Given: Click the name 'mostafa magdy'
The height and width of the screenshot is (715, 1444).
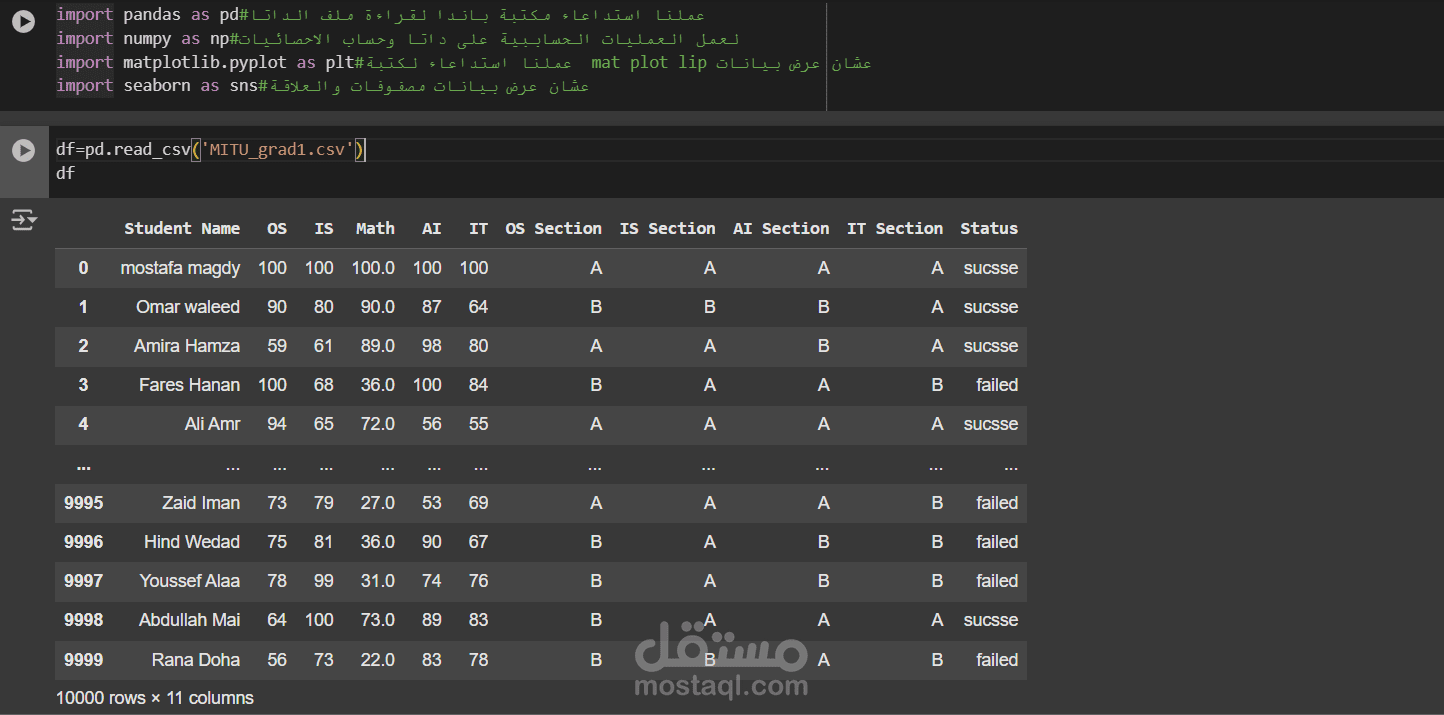Looking at the screenshot, I should pyautogui.click(x=180, y=268).
